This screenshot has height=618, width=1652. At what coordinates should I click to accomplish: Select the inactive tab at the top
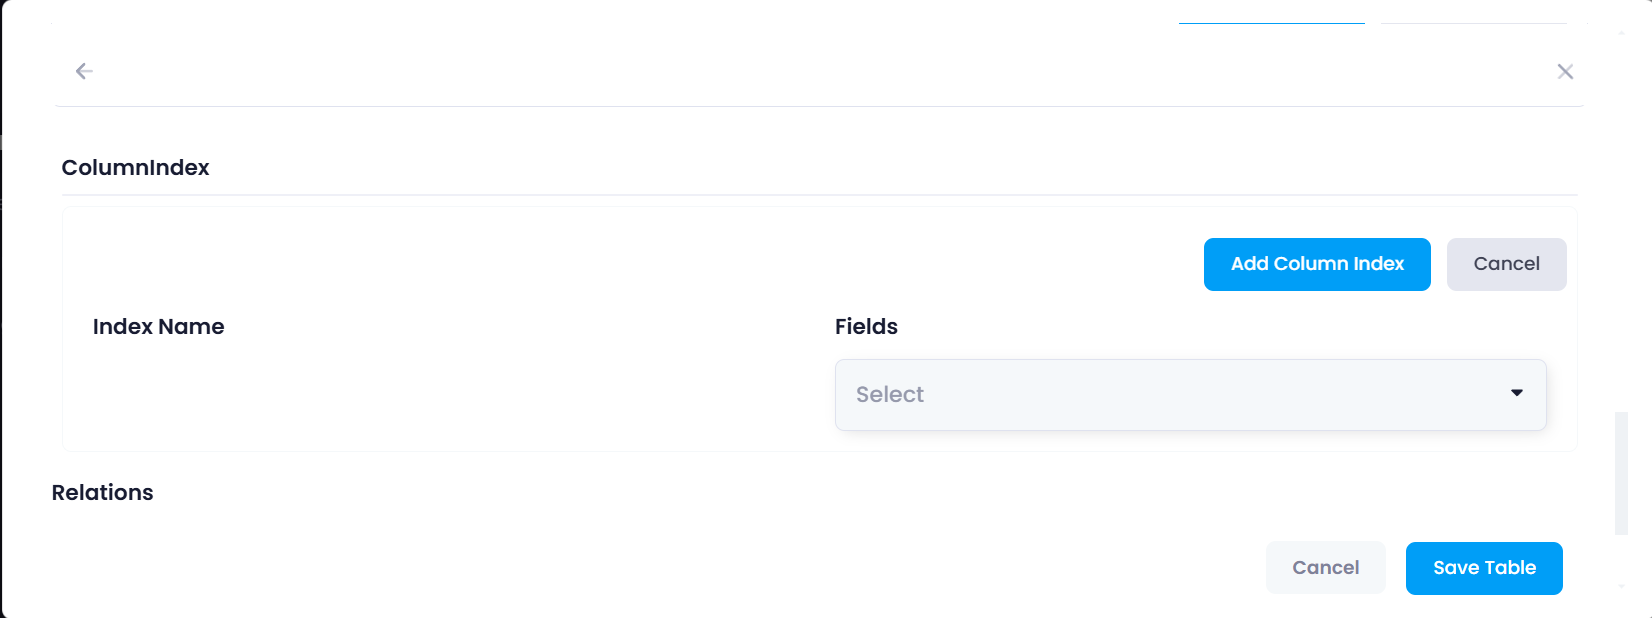[1477, 21]
